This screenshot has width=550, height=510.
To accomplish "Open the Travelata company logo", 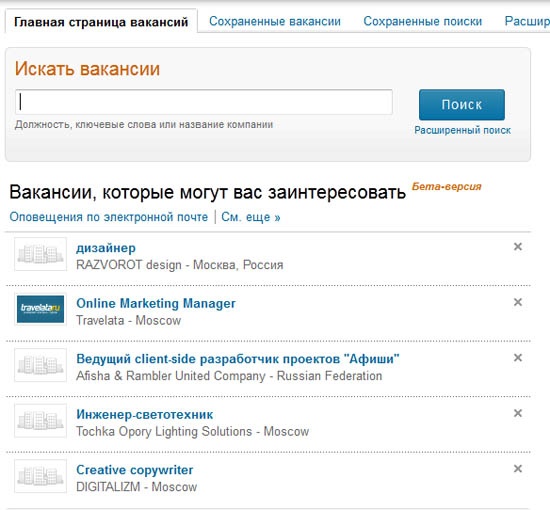I will pos(40,309).
